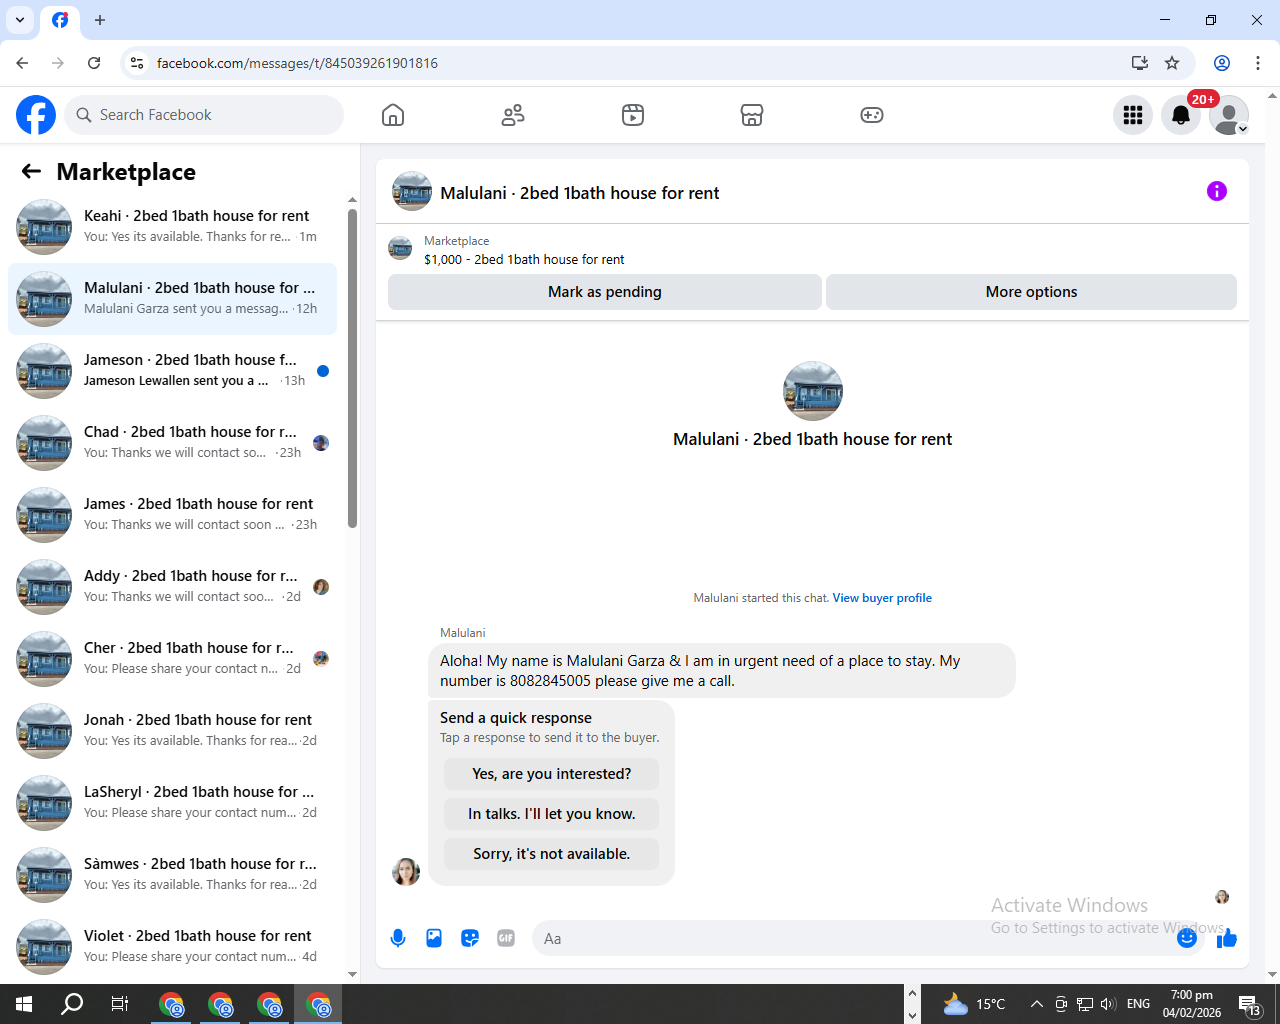Open the Violet conversation
The height and width of the screenshot is (1024, 1280).
pos(172,947)
